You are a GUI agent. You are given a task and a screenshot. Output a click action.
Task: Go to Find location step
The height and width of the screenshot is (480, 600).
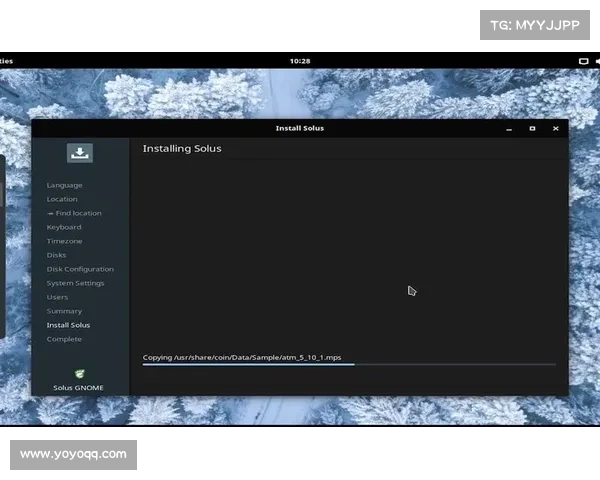pos(74,213)
